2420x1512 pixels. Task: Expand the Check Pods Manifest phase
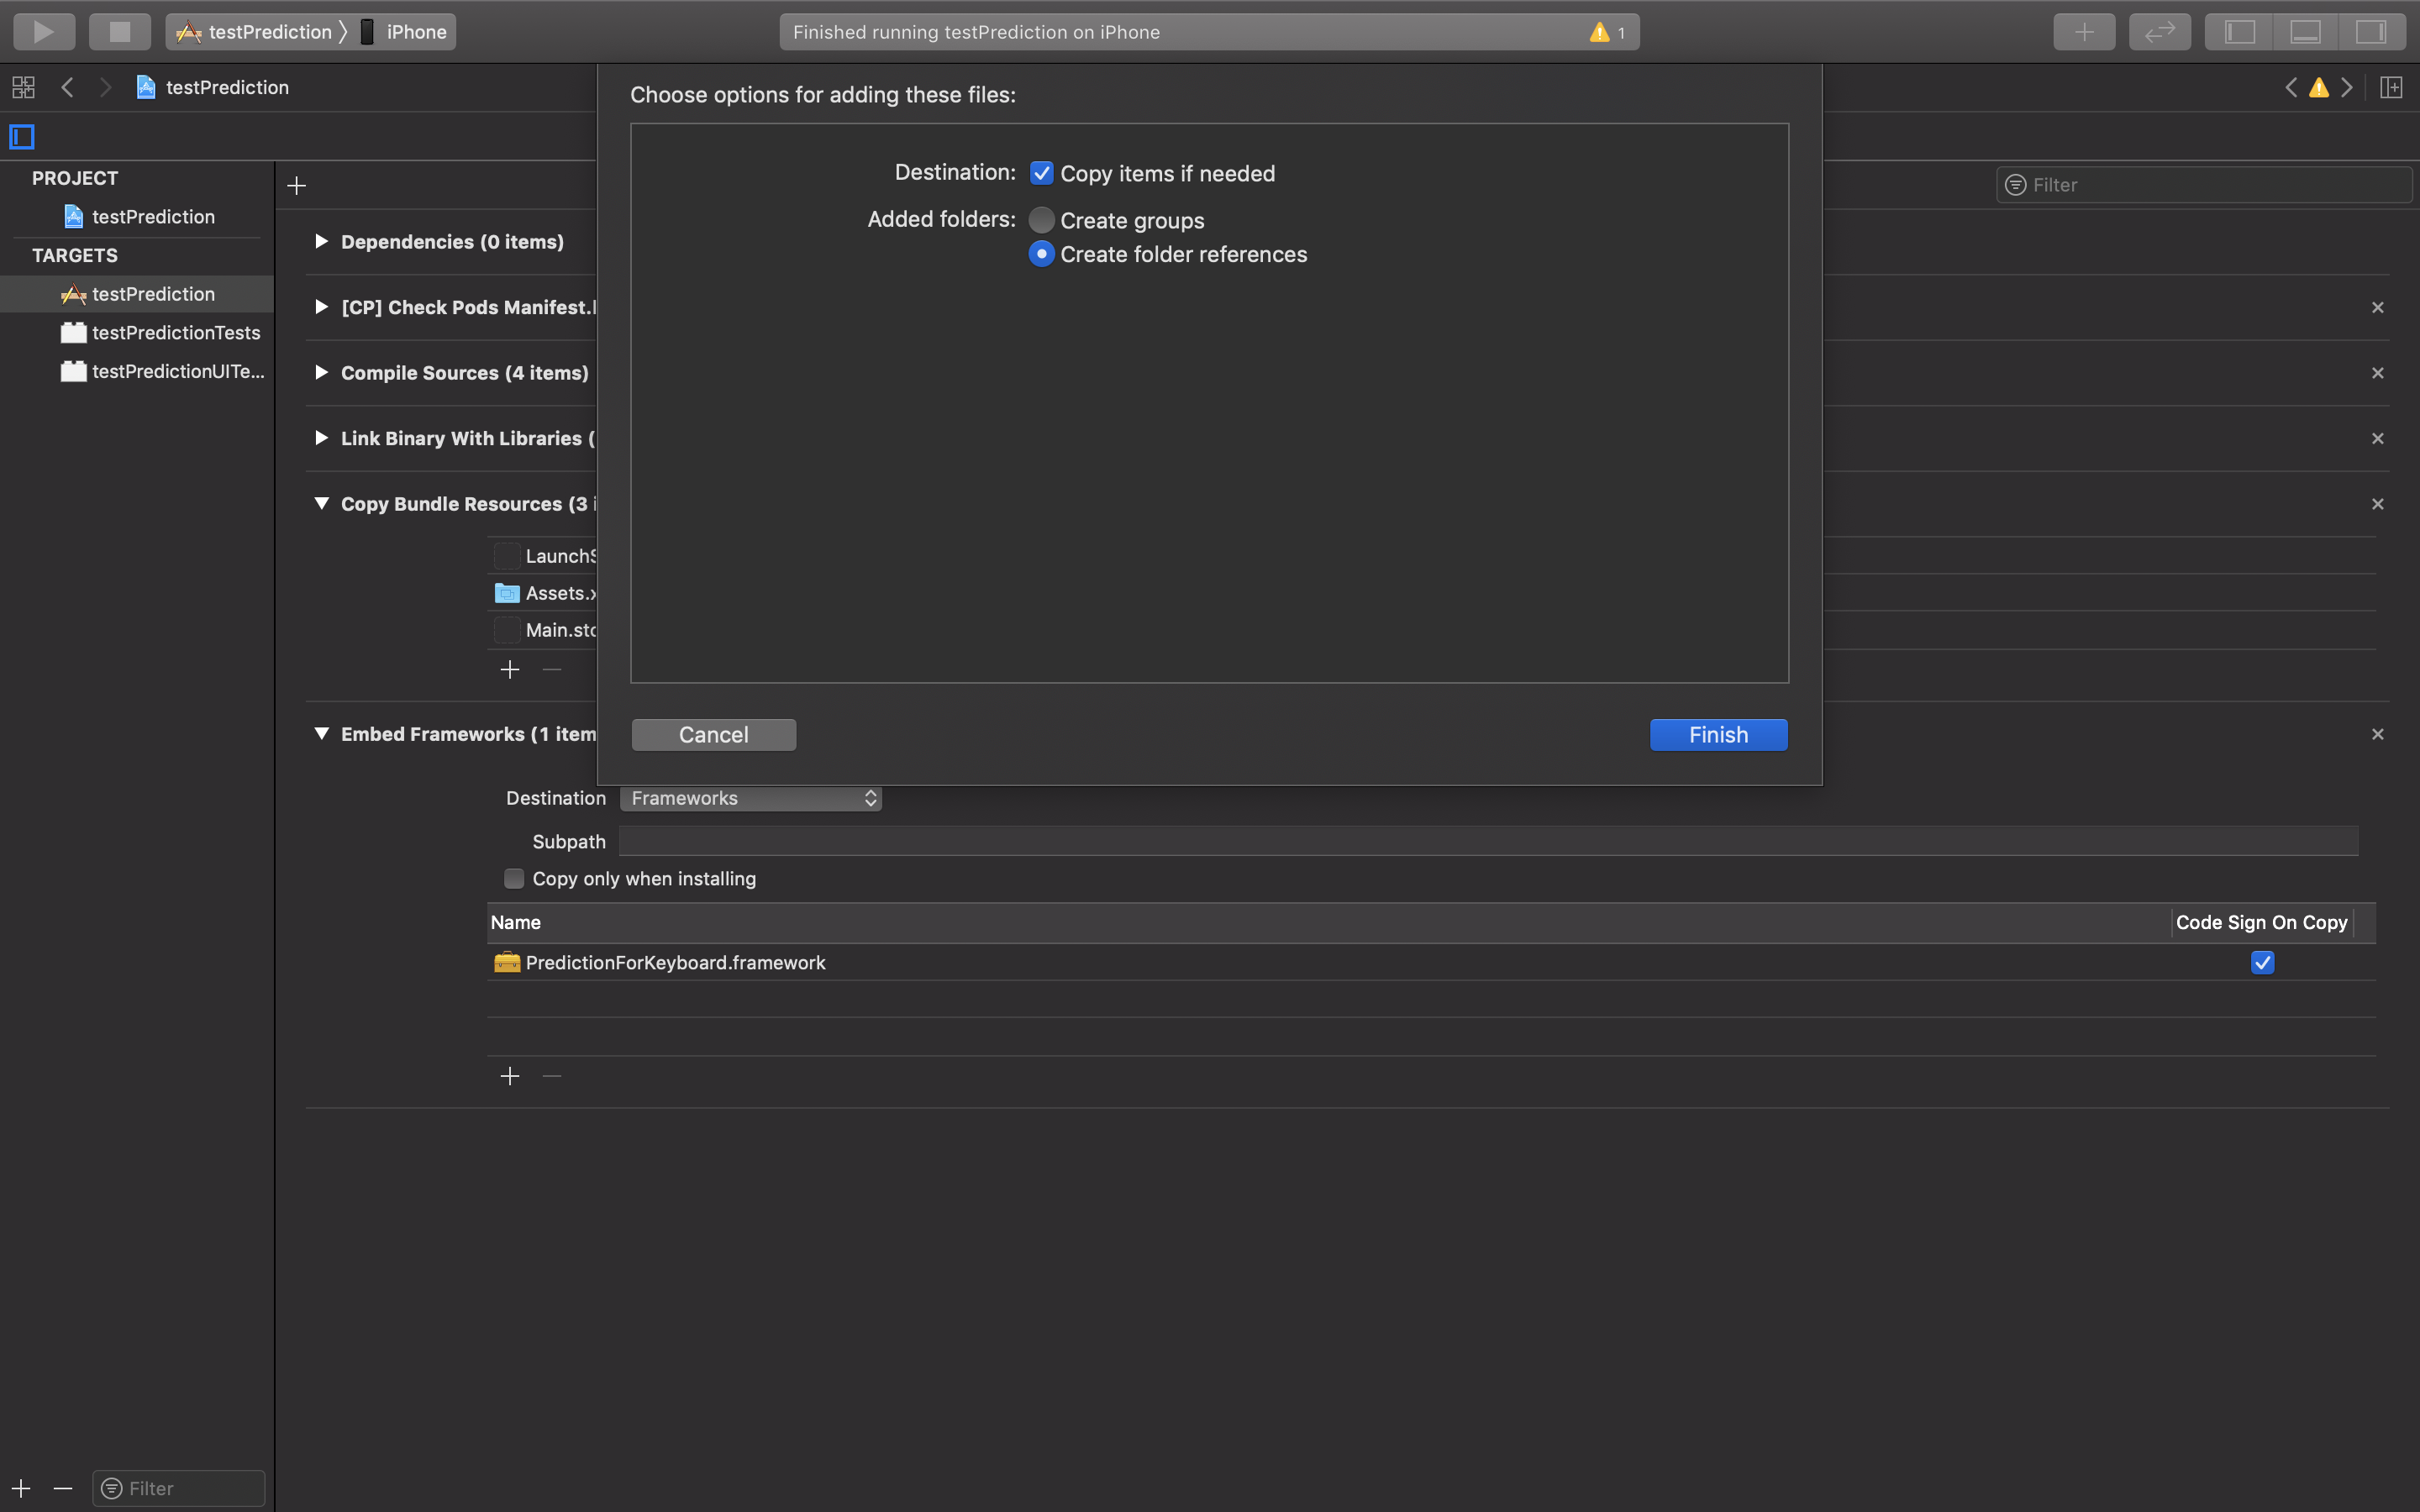point(321,307)
